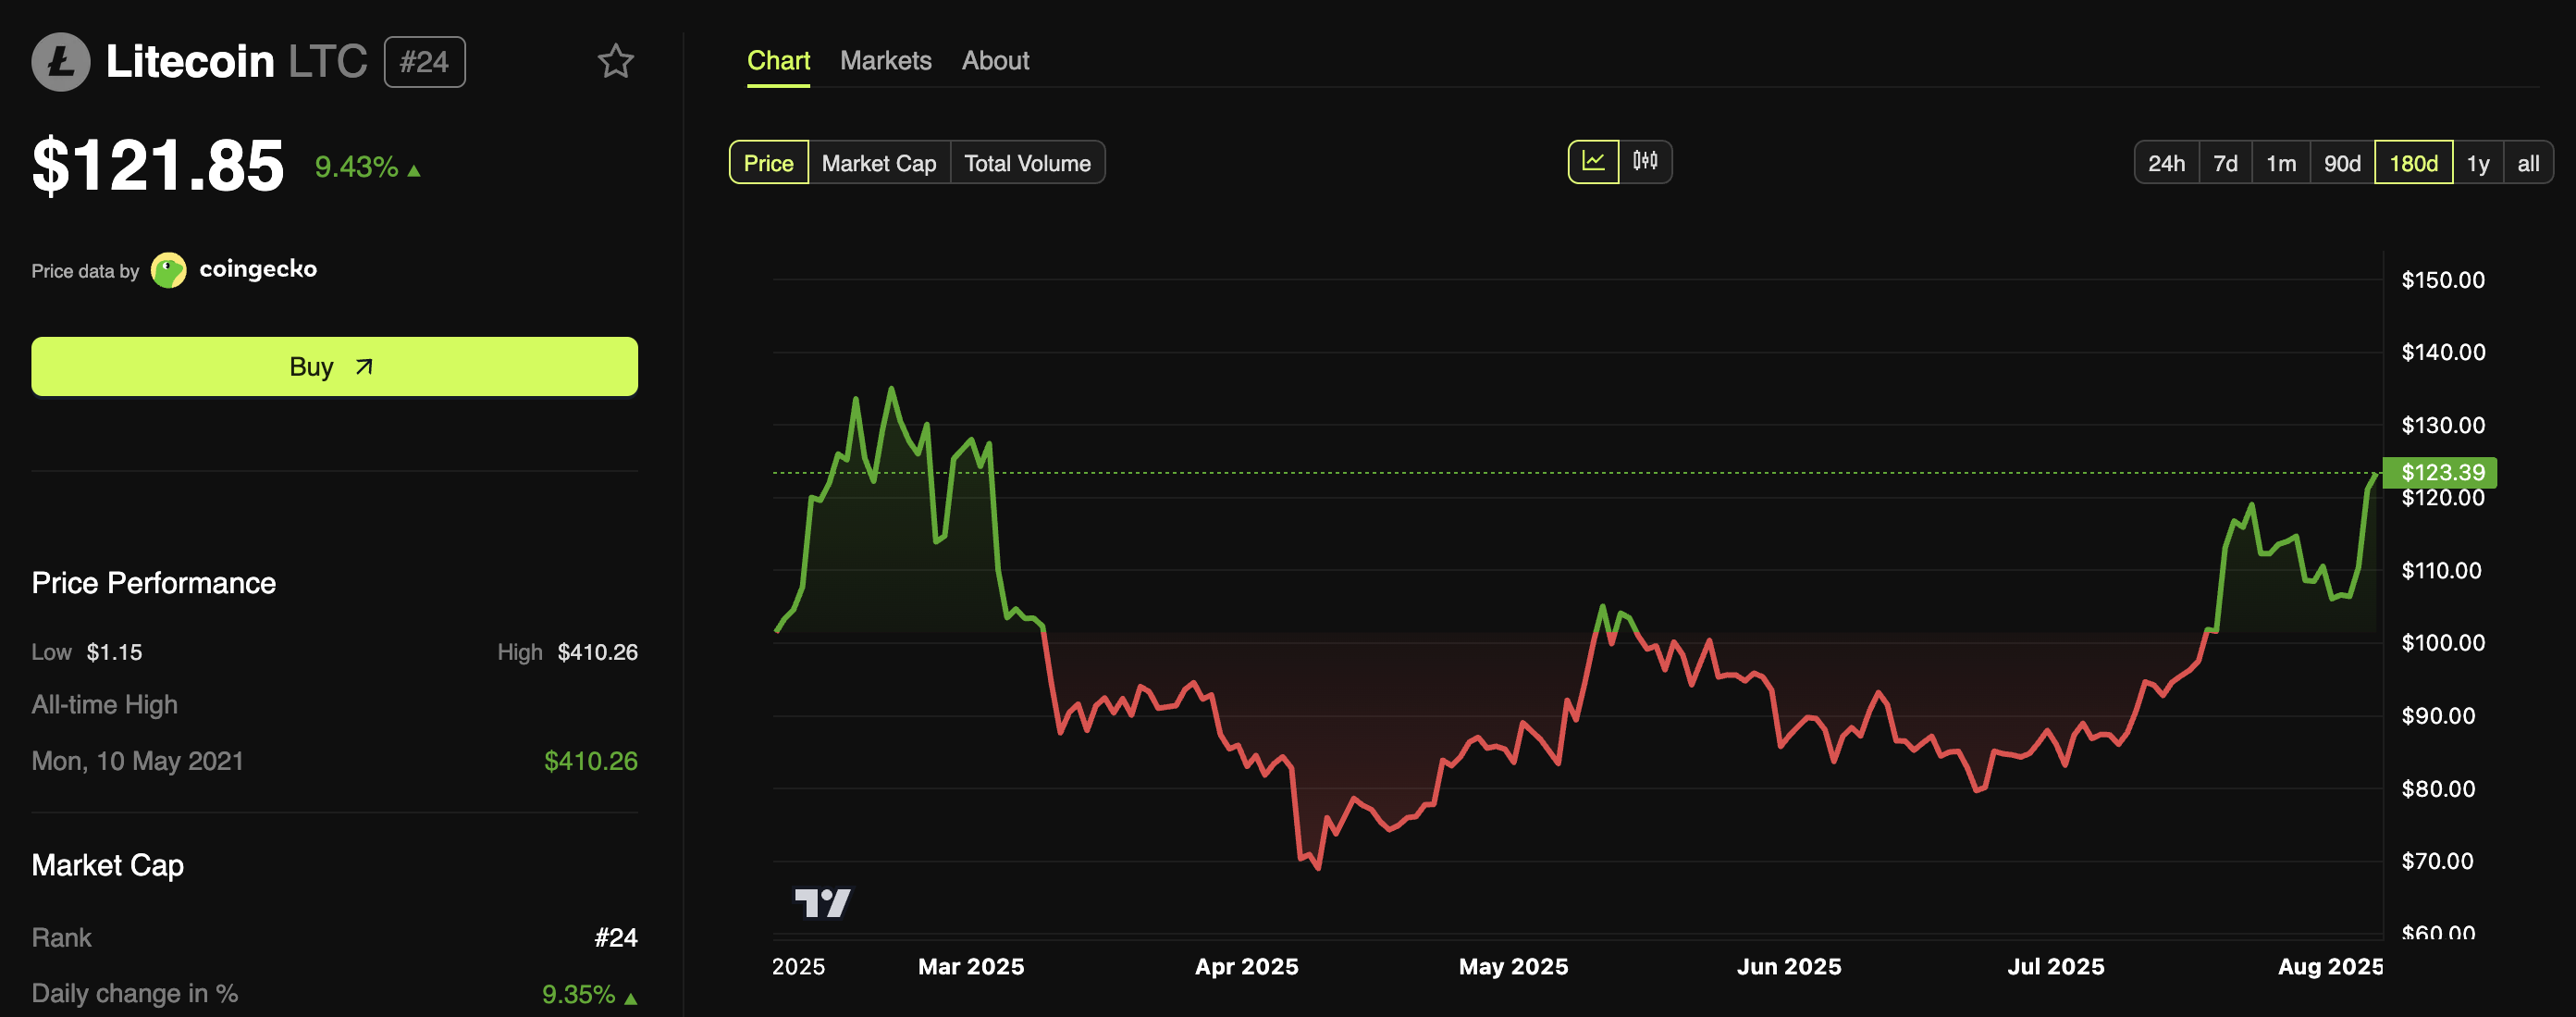Click the #24 rank badge

tap(424, 62)
